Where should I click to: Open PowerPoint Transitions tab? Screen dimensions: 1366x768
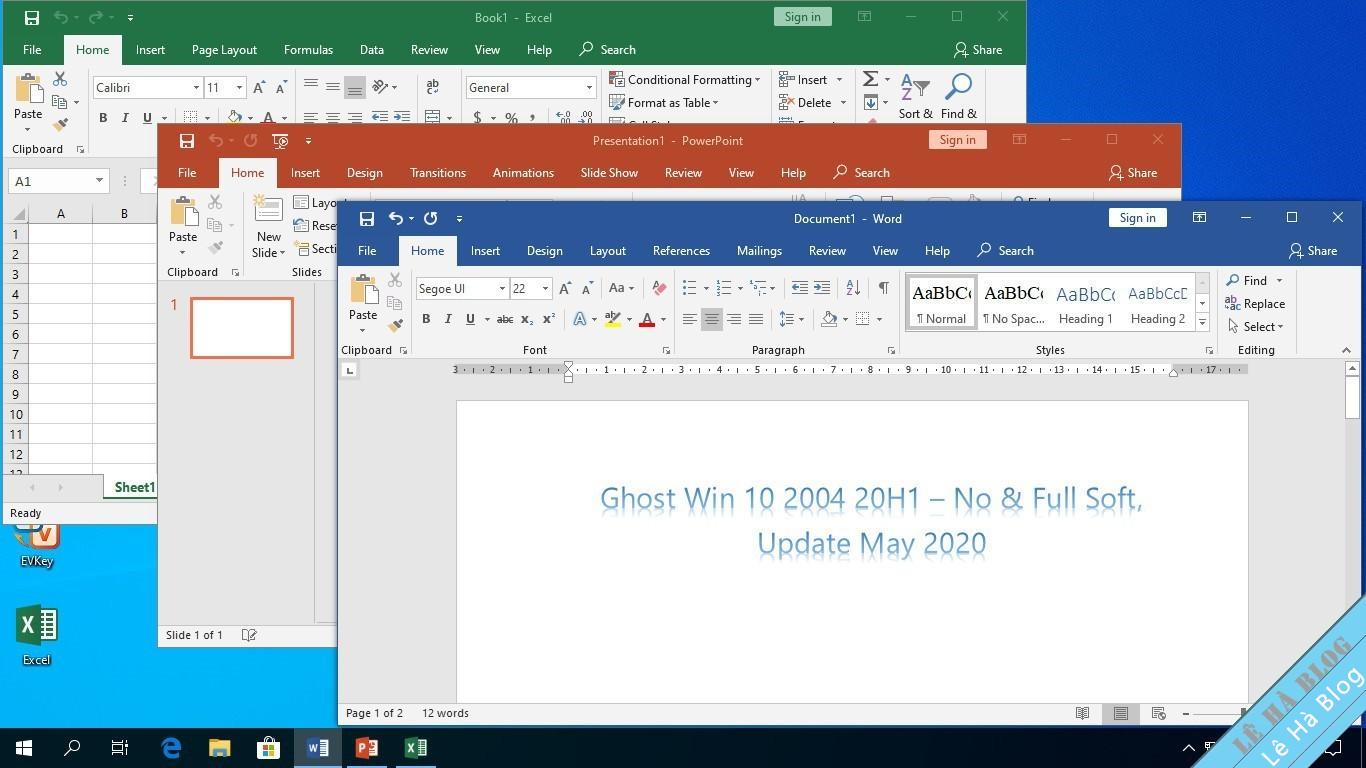437,173
